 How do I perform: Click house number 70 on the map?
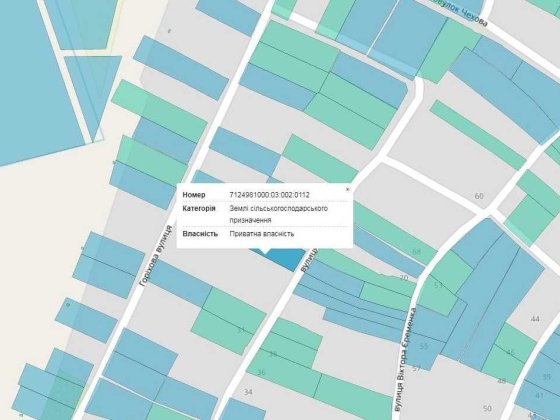click(x=404, y=278)
